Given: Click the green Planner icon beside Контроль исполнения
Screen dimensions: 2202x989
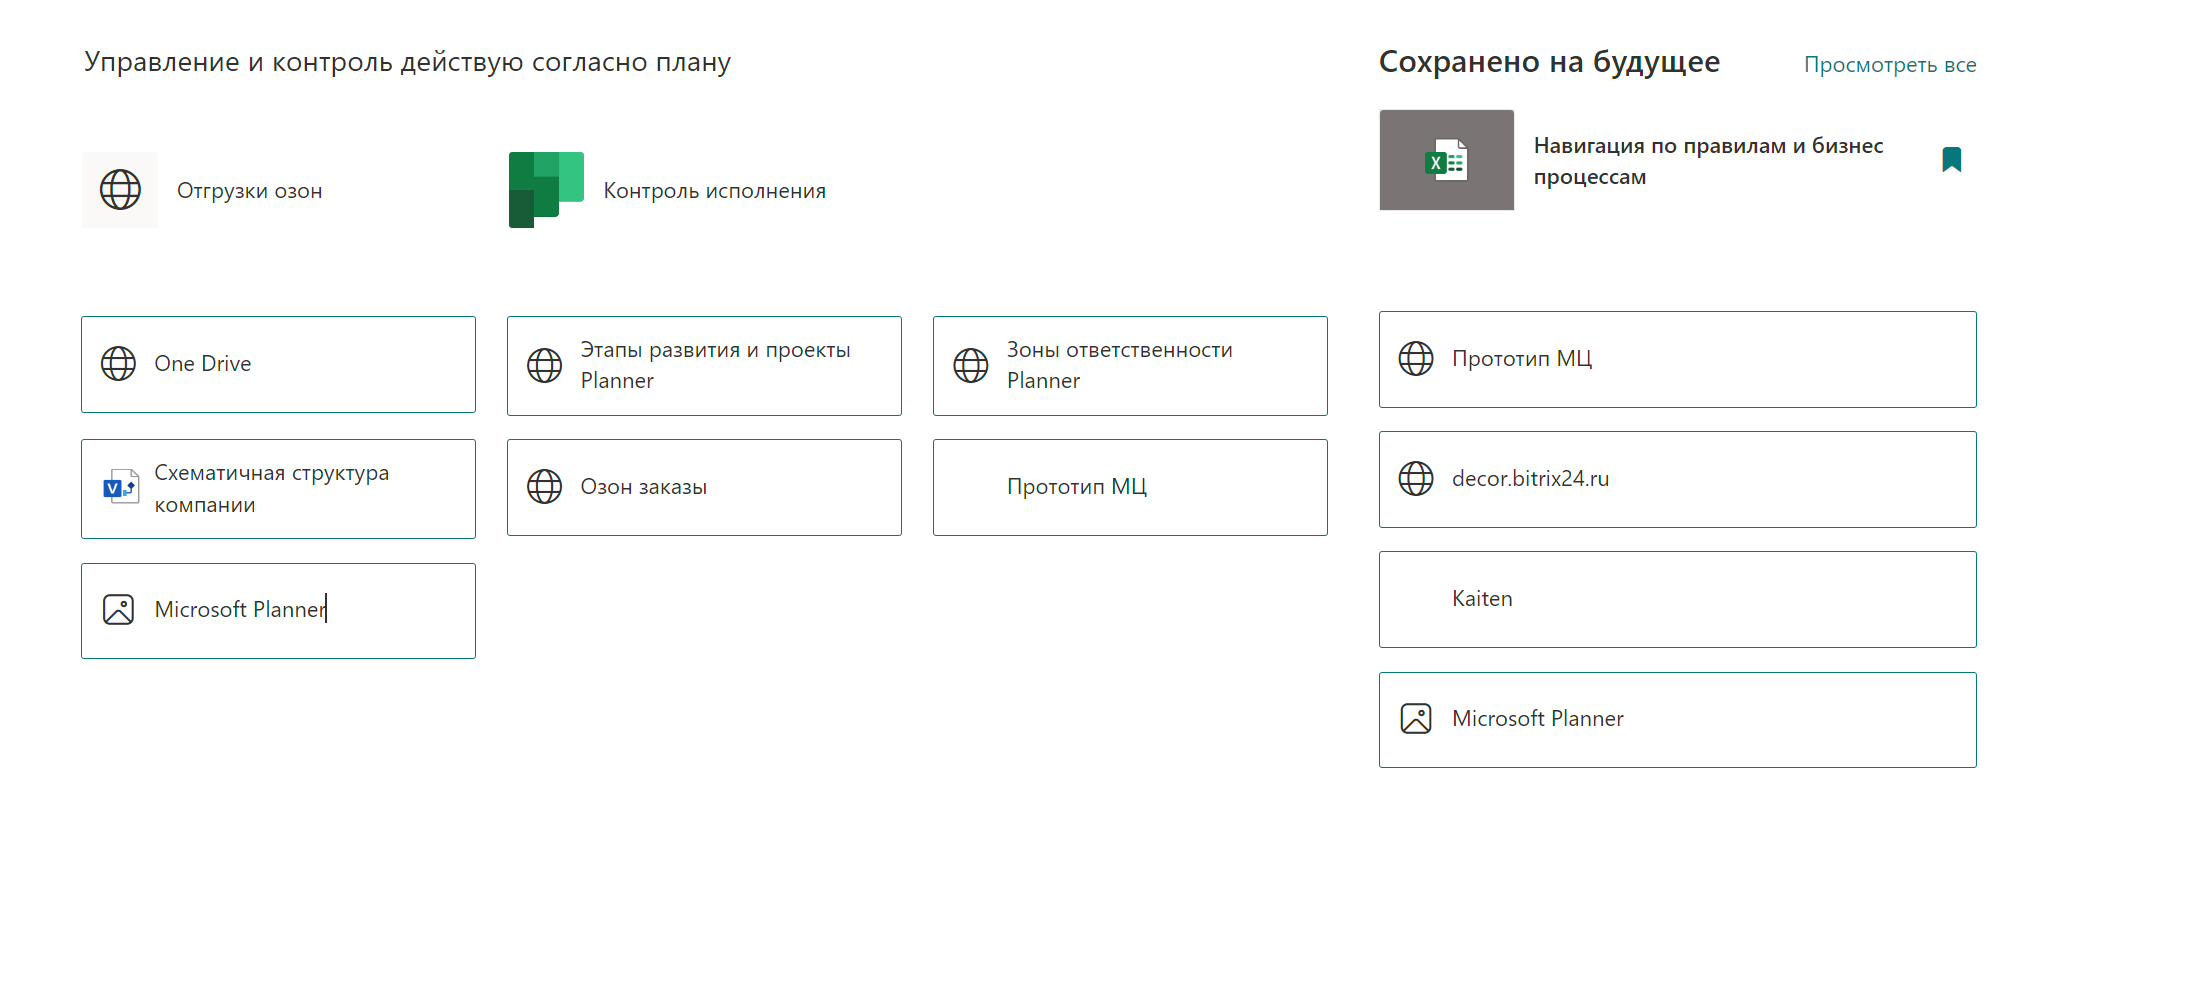Looking at the screenshot, I should 546,190.
